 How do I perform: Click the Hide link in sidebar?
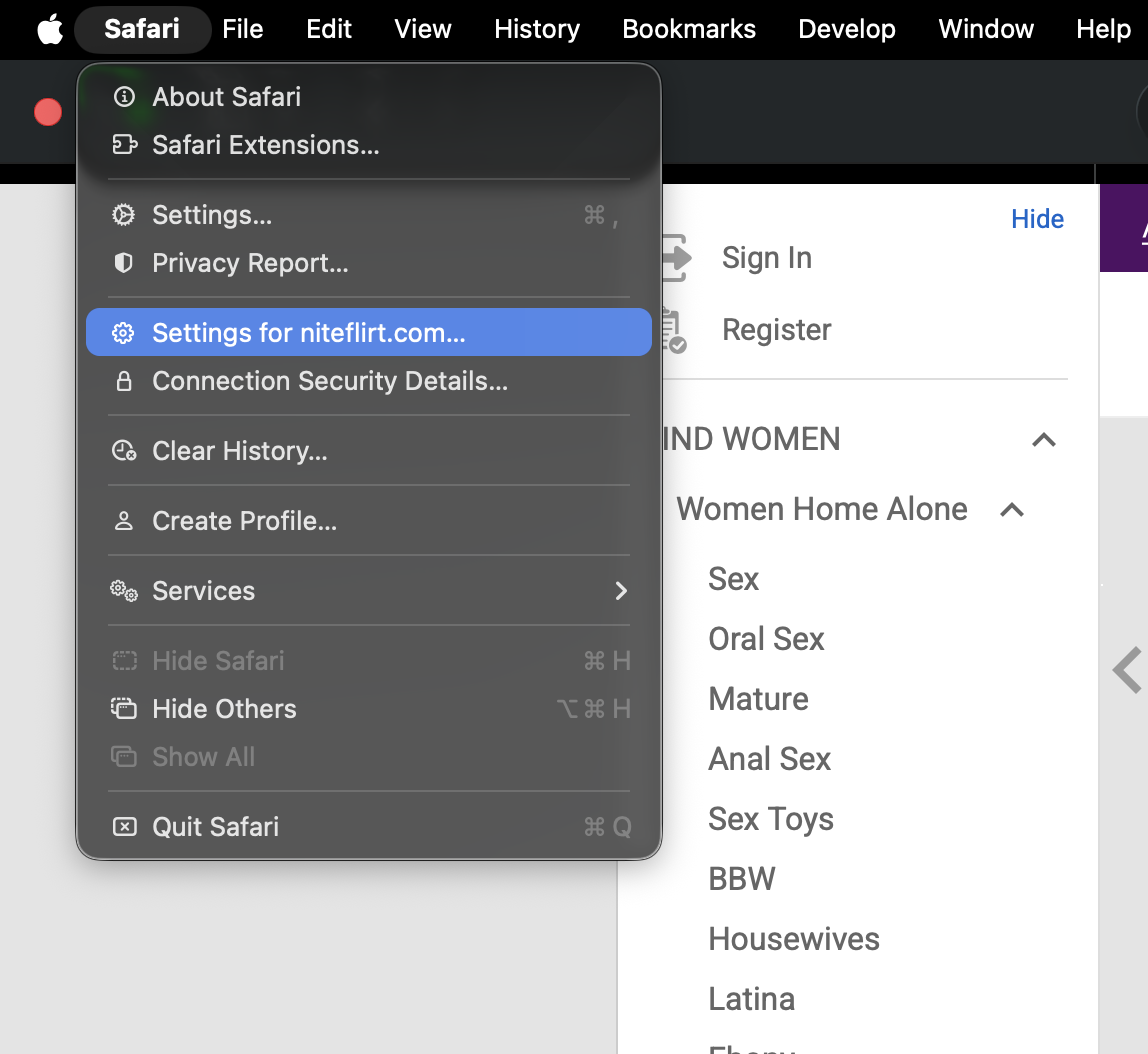pyautogui.click(x=1037, y=219)
